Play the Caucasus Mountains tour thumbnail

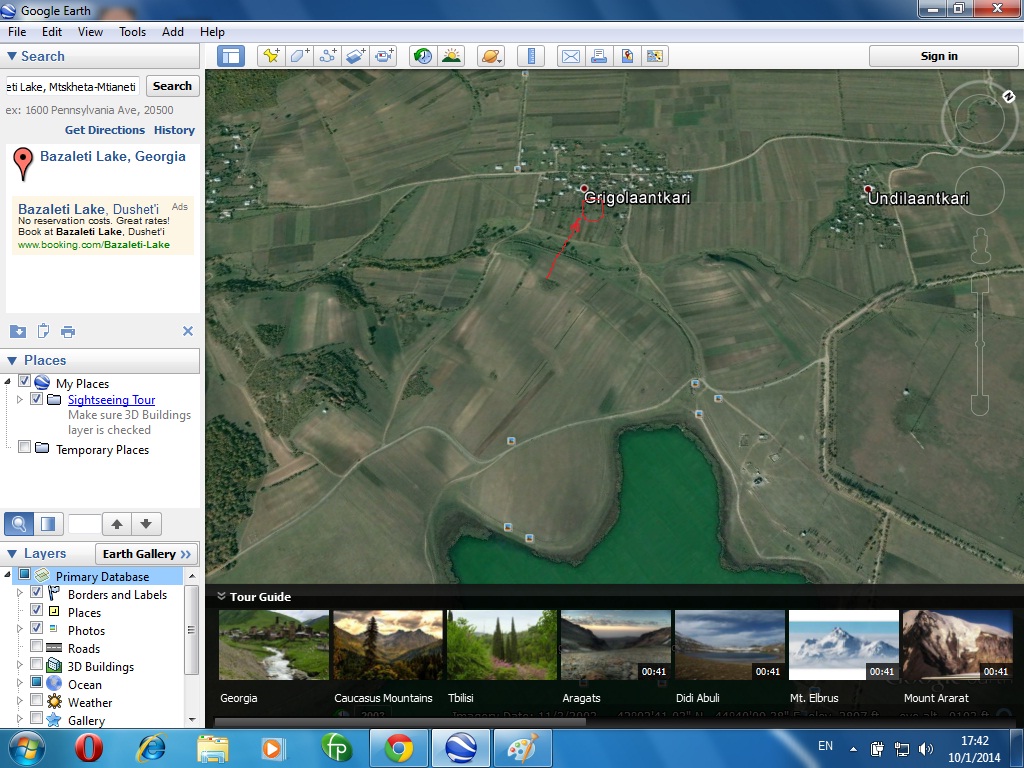pyautogui.click(x=388, y=645)
